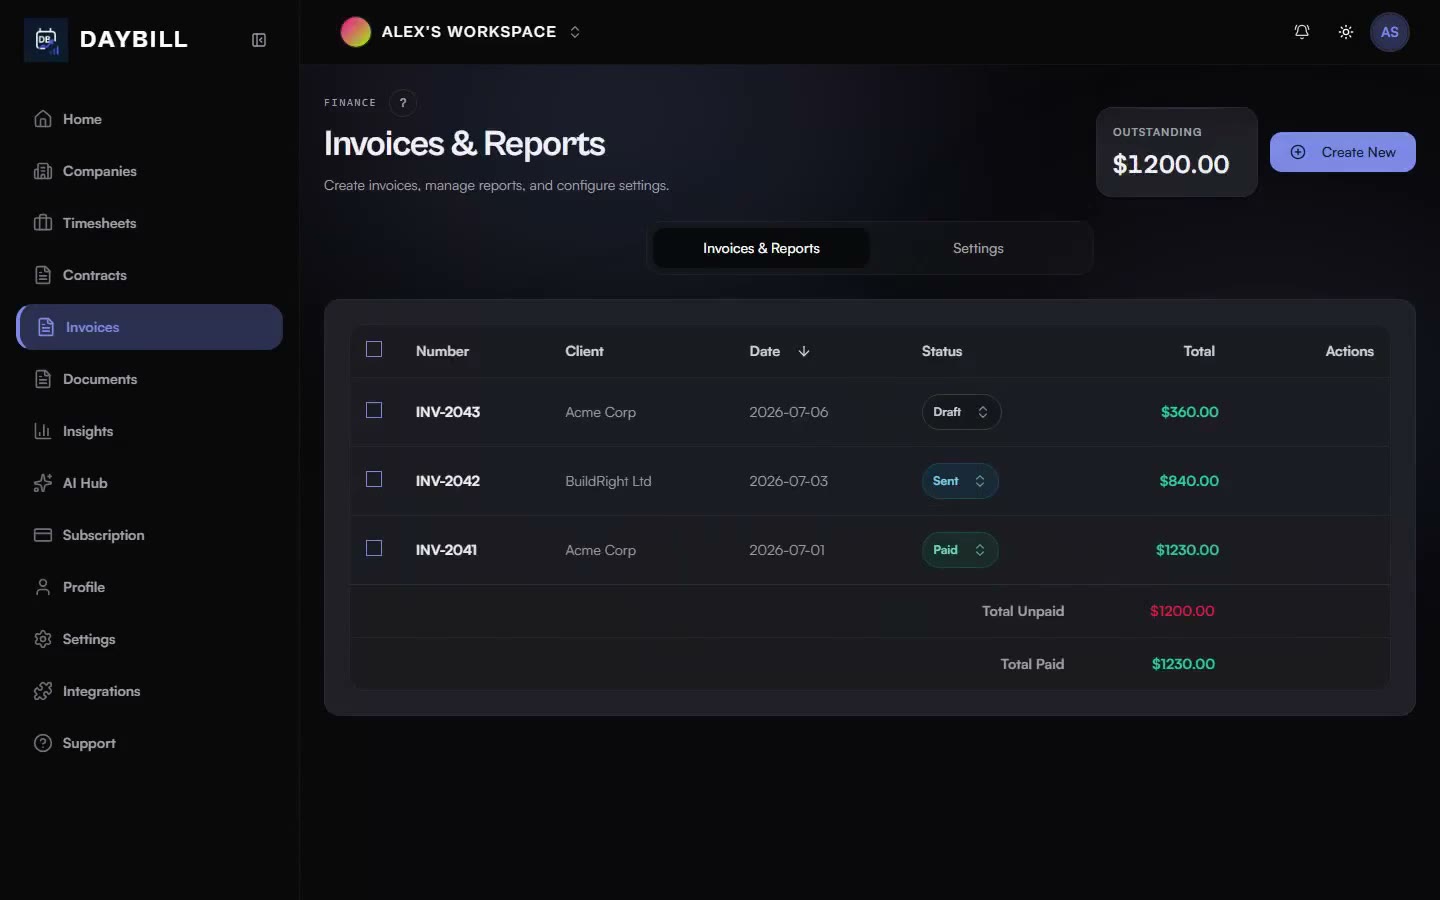Click the finance help question mark
Screen dimensions: 1440x900
click(403, 103)
